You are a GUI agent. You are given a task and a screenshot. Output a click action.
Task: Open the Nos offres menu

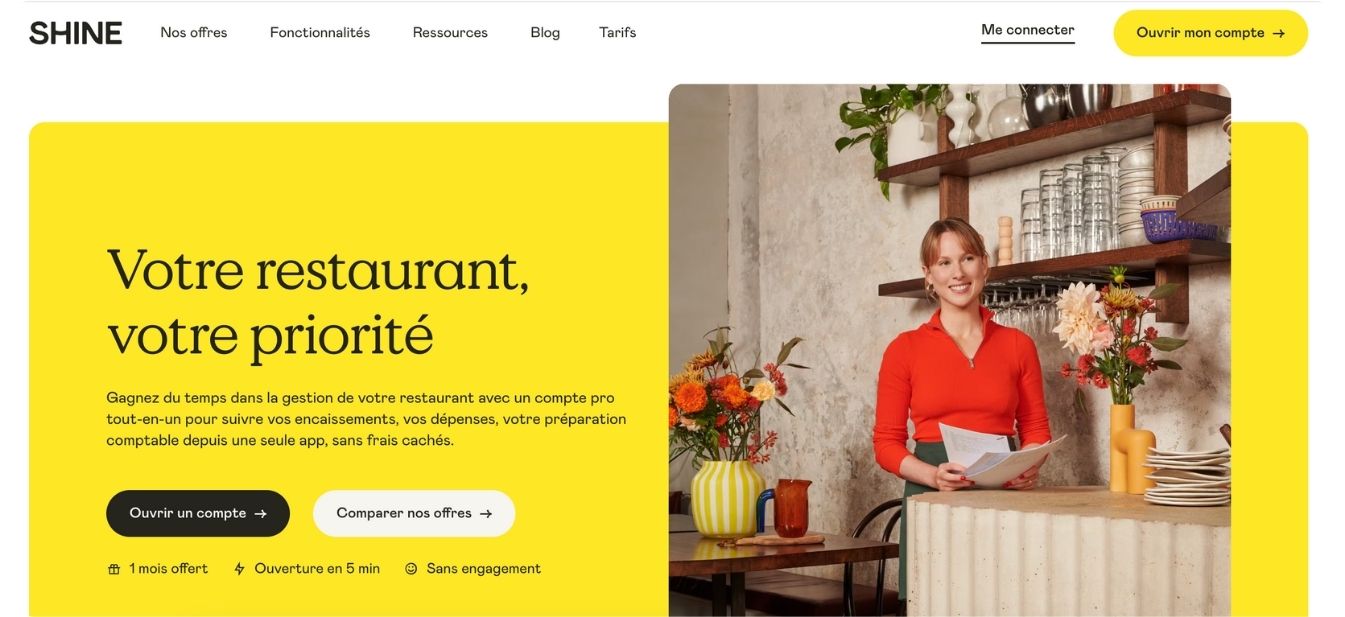[194, 33]
